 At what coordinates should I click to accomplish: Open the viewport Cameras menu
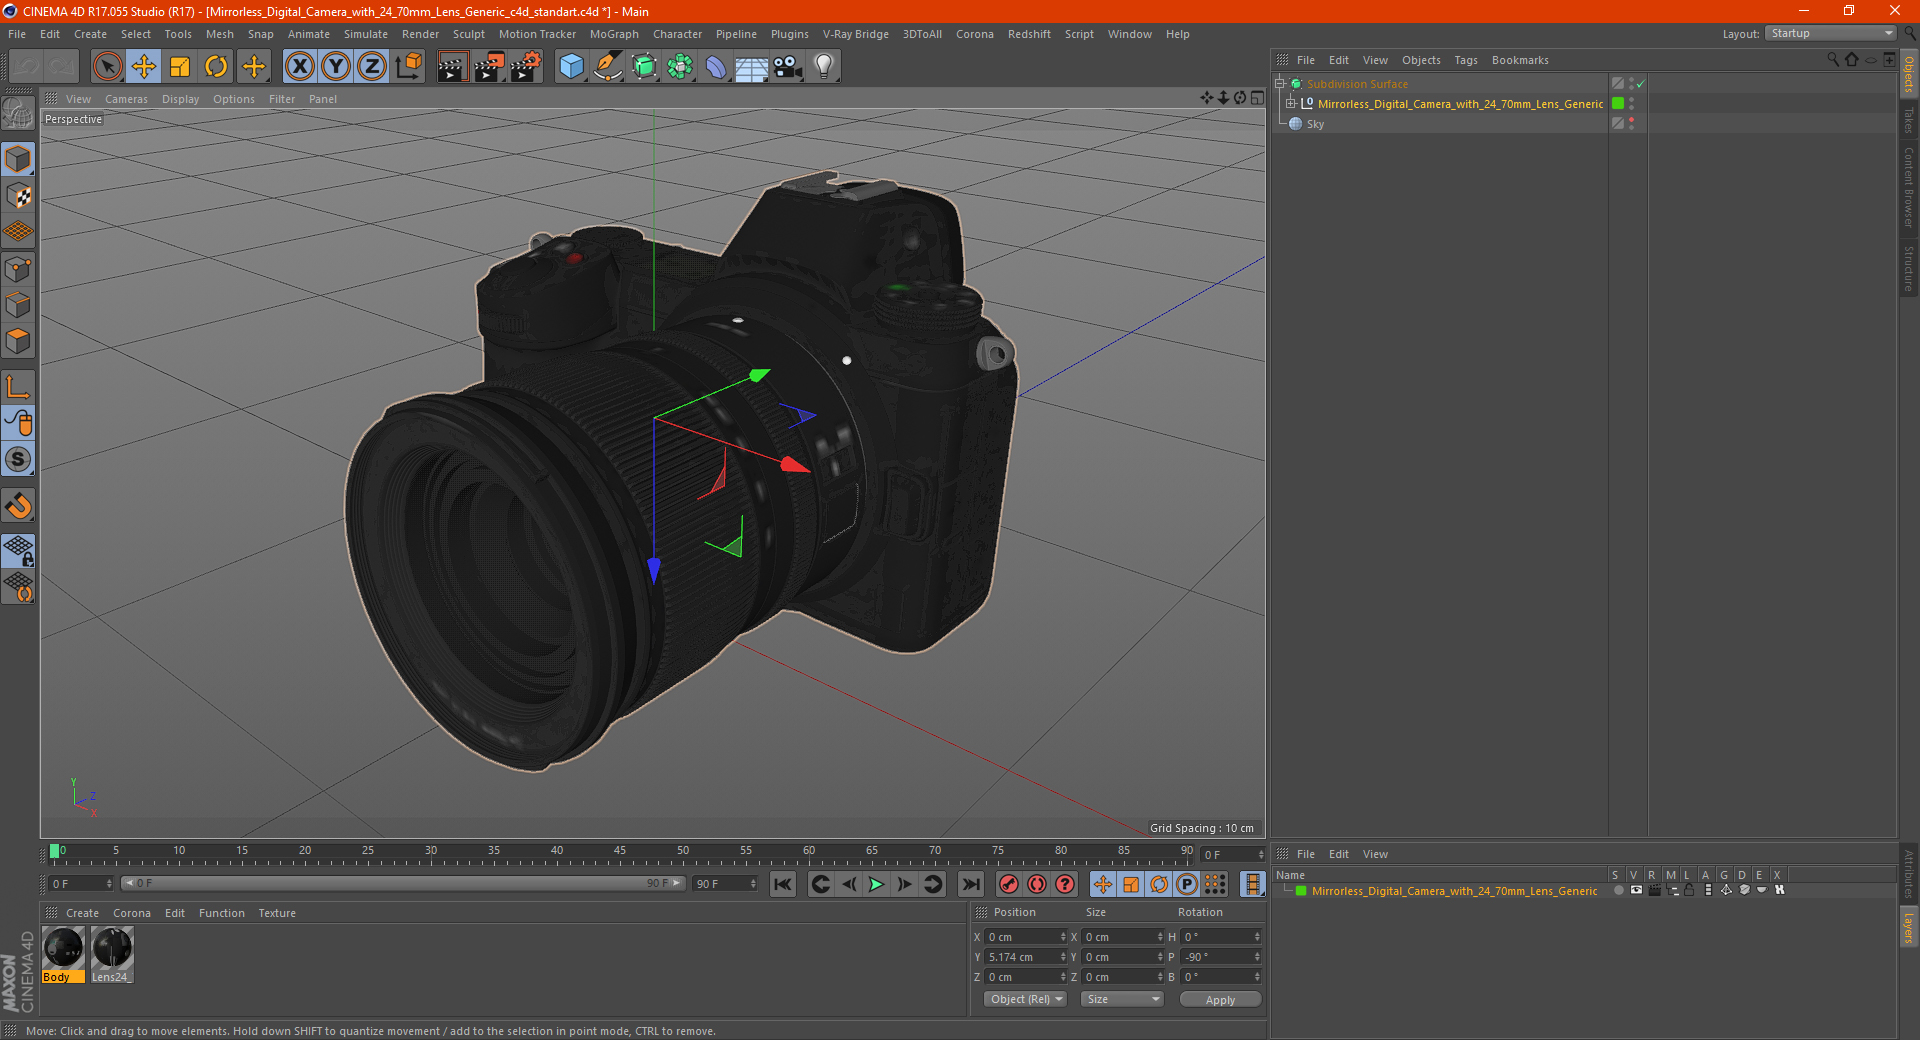(x=126, y=99)
